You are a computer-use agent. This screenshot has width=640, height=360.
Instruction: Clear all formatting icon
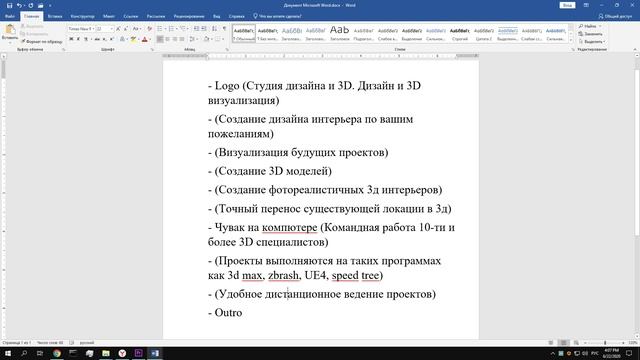149,29
